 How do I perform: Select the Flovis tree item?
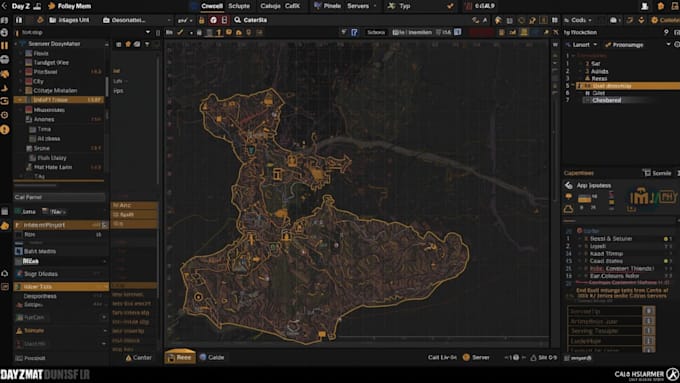[x=41, y=53]
